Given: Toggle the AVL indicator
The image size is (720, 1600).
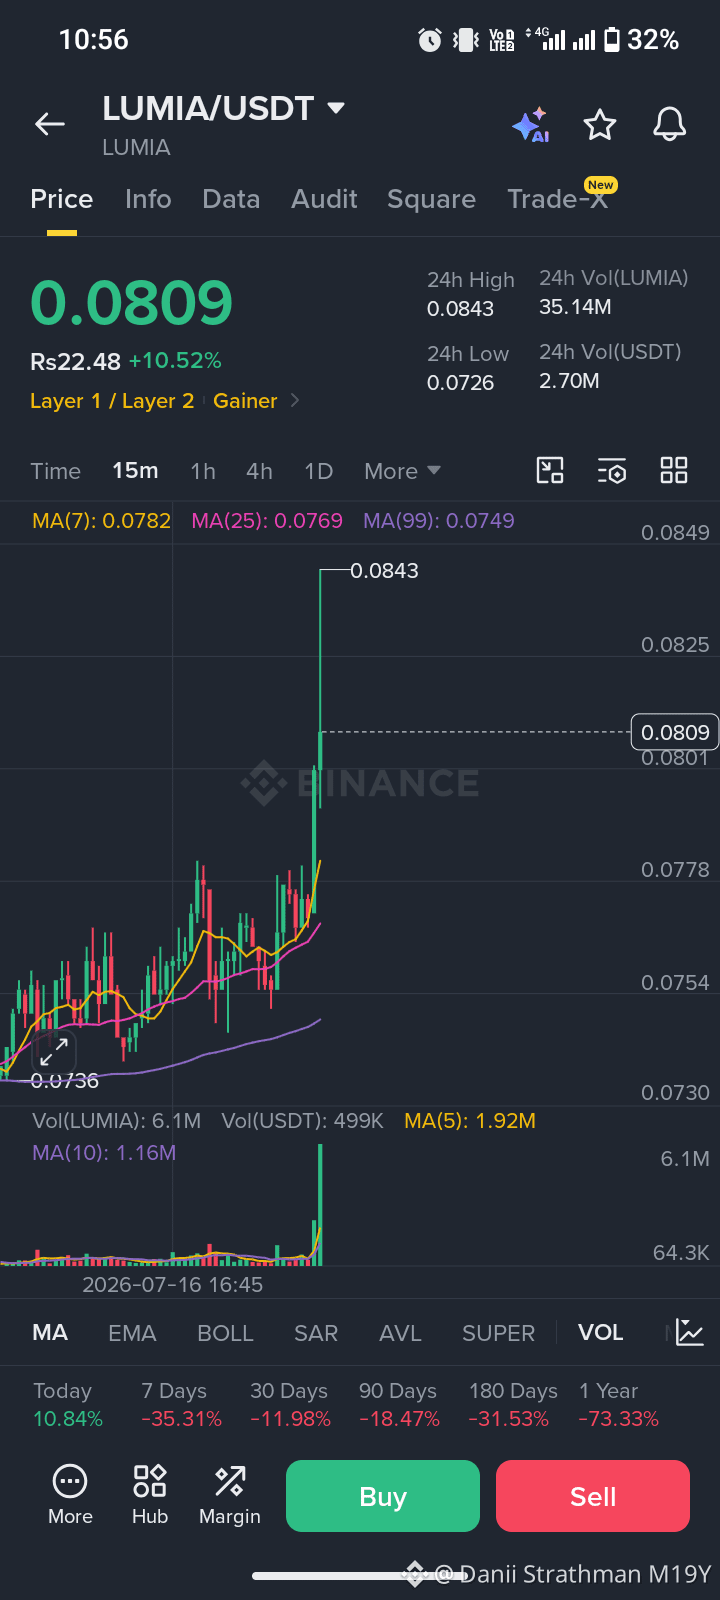Looking at the screenshot, I should 400,1333.
